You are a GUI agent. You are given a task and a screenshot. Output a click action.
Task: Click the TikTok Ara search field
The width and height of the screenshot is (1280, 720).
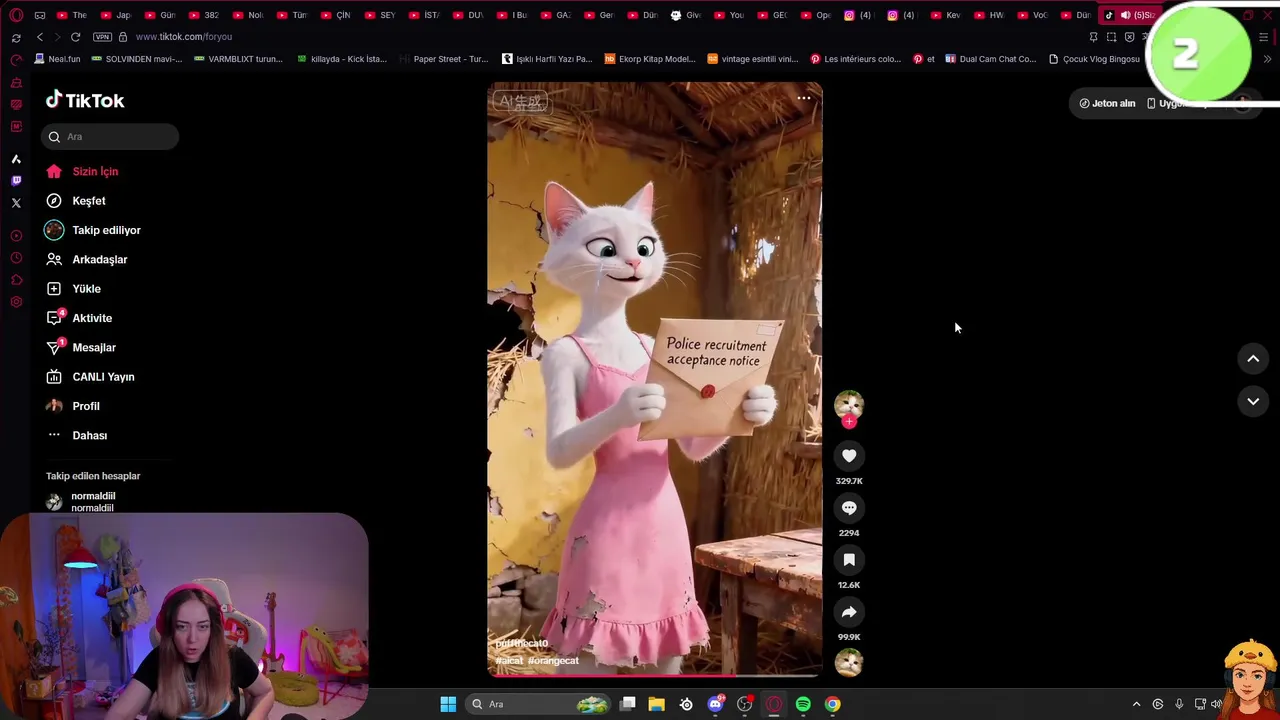(110, 137)
